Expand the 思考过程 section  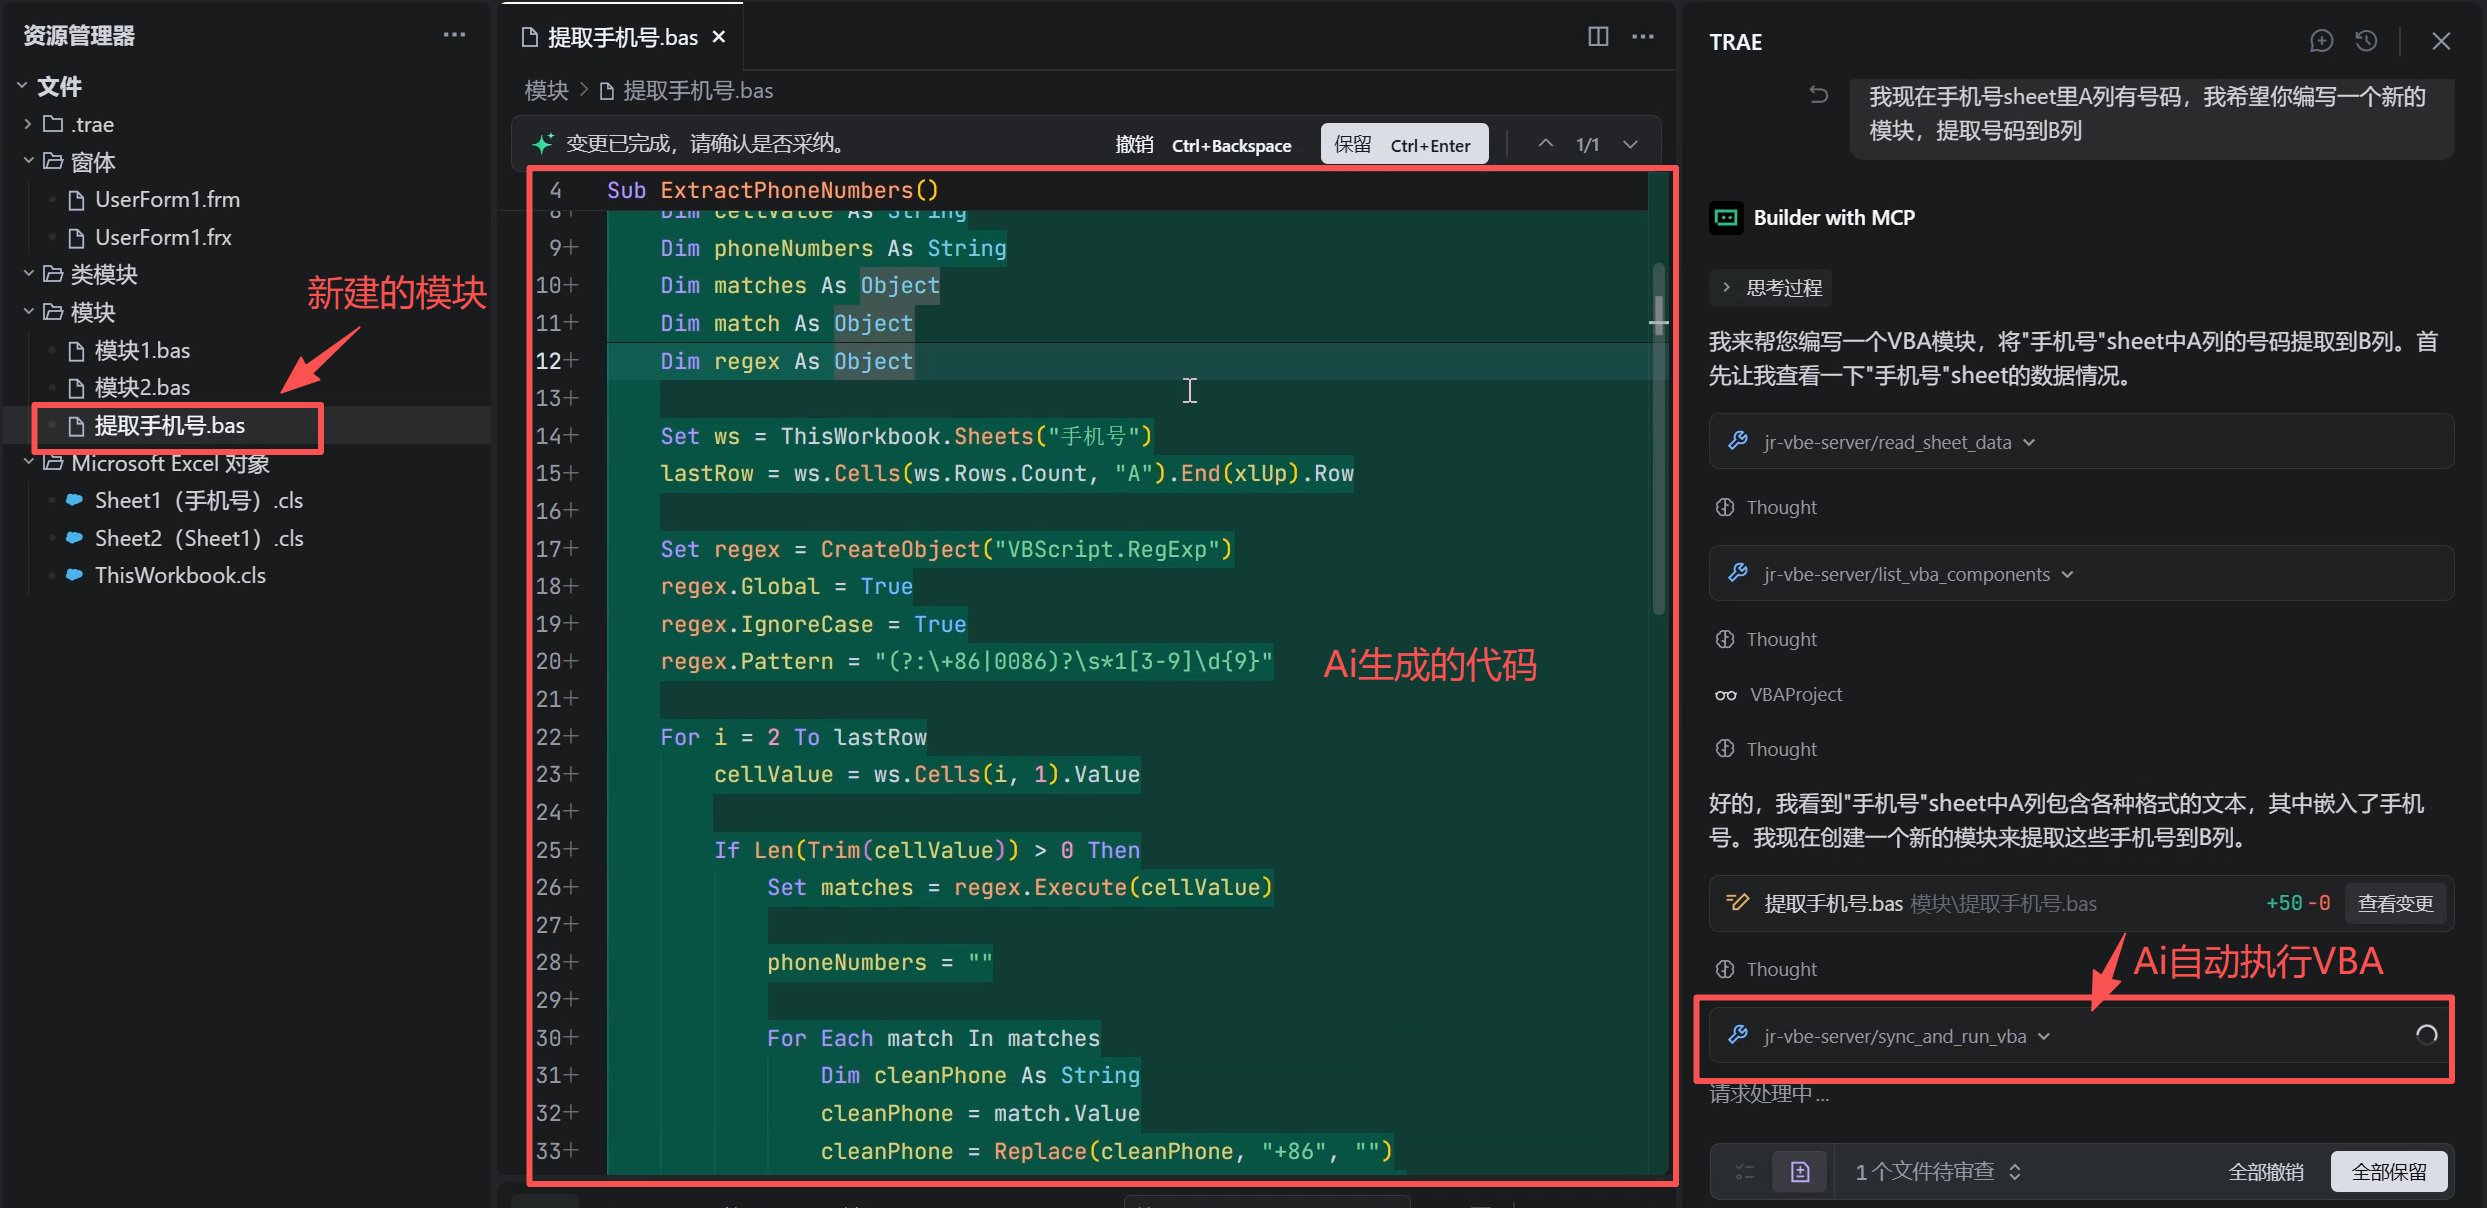(x=1770, y=288)
